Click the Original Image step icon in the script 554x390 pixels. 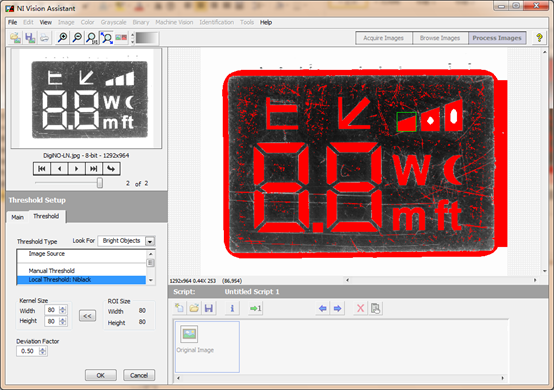click(189, 334)
